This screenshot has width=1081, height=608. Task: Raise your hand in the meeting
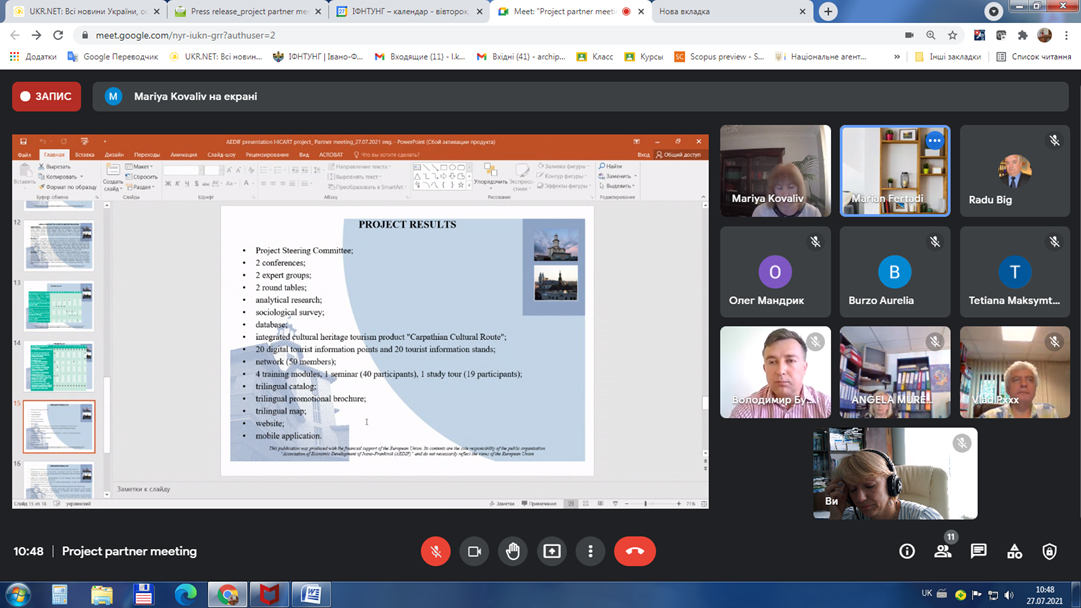(513, 551)
